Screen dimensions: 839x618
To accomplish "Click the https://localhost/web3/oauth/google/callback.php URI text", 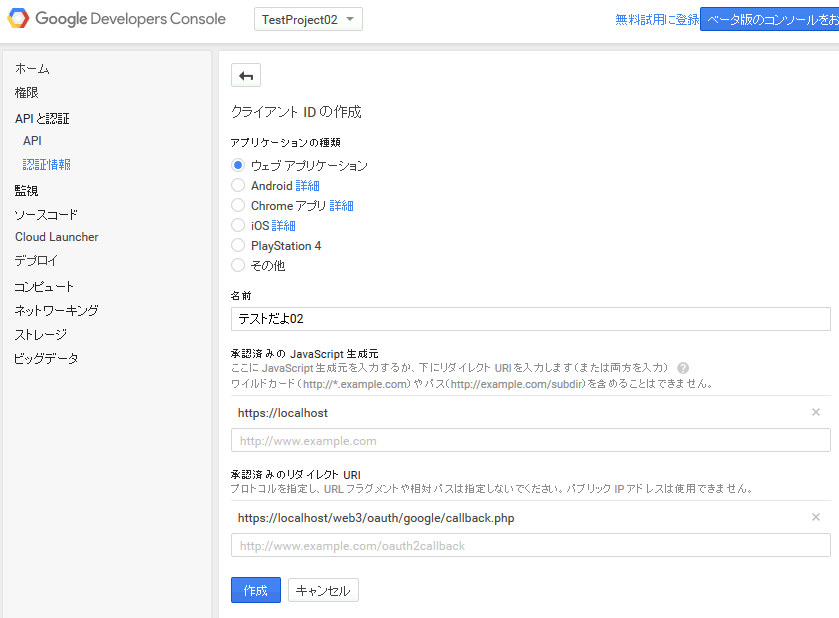I will click(x=376, y=517).
